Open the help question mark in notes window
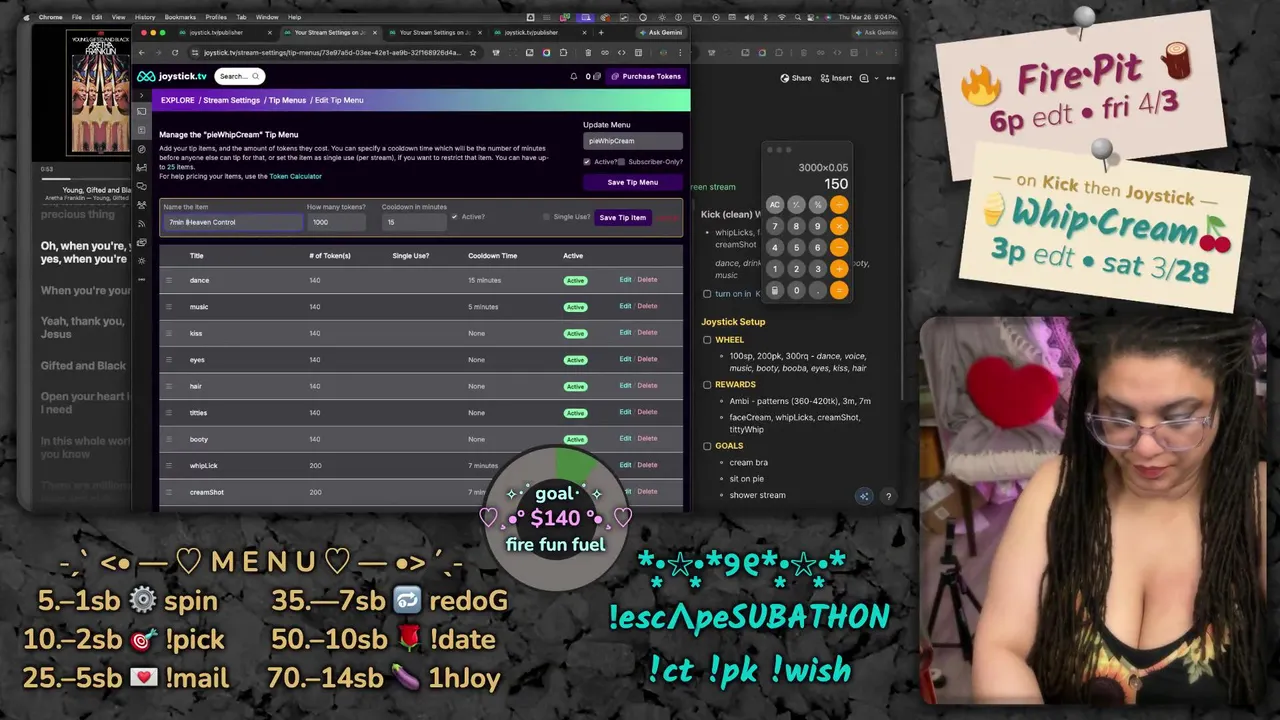Image resolution: width=1280 pixels, height=720 pixels. [x=888, y=496]
